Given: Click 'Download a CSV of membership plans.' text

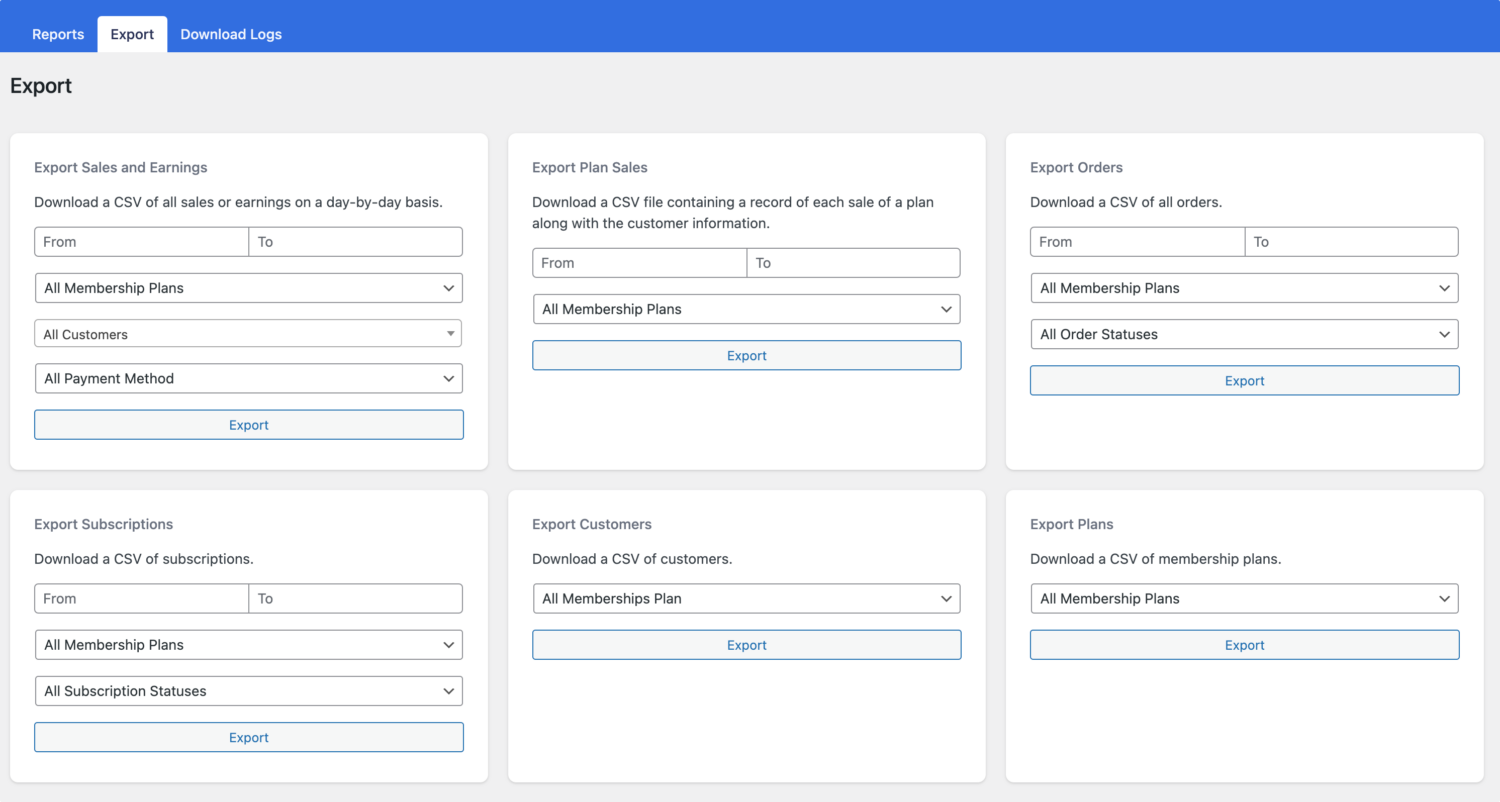Looking at the screenshot, I should click(1156, 559).
